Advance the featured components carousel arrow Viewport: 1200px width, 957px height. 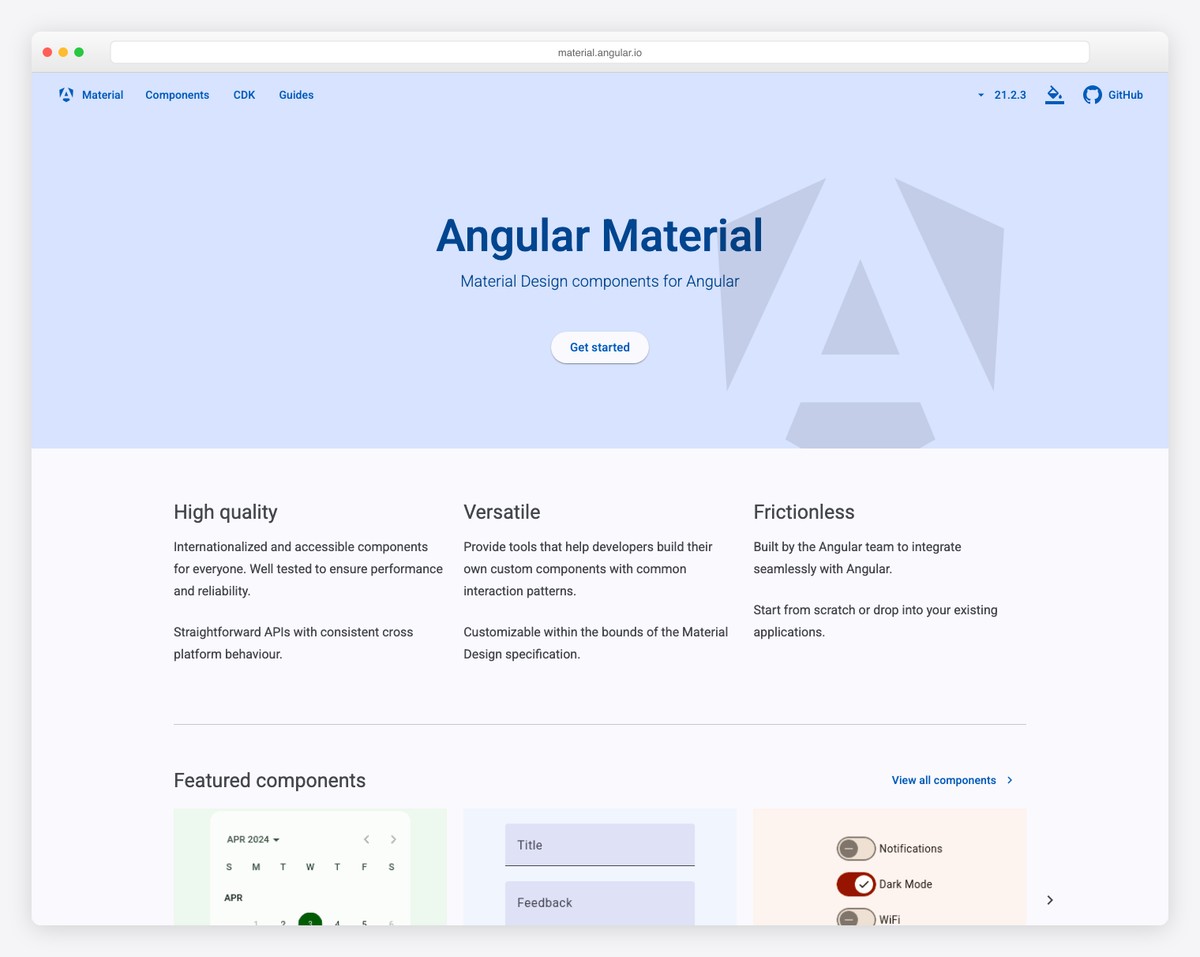click(1050, 900)
